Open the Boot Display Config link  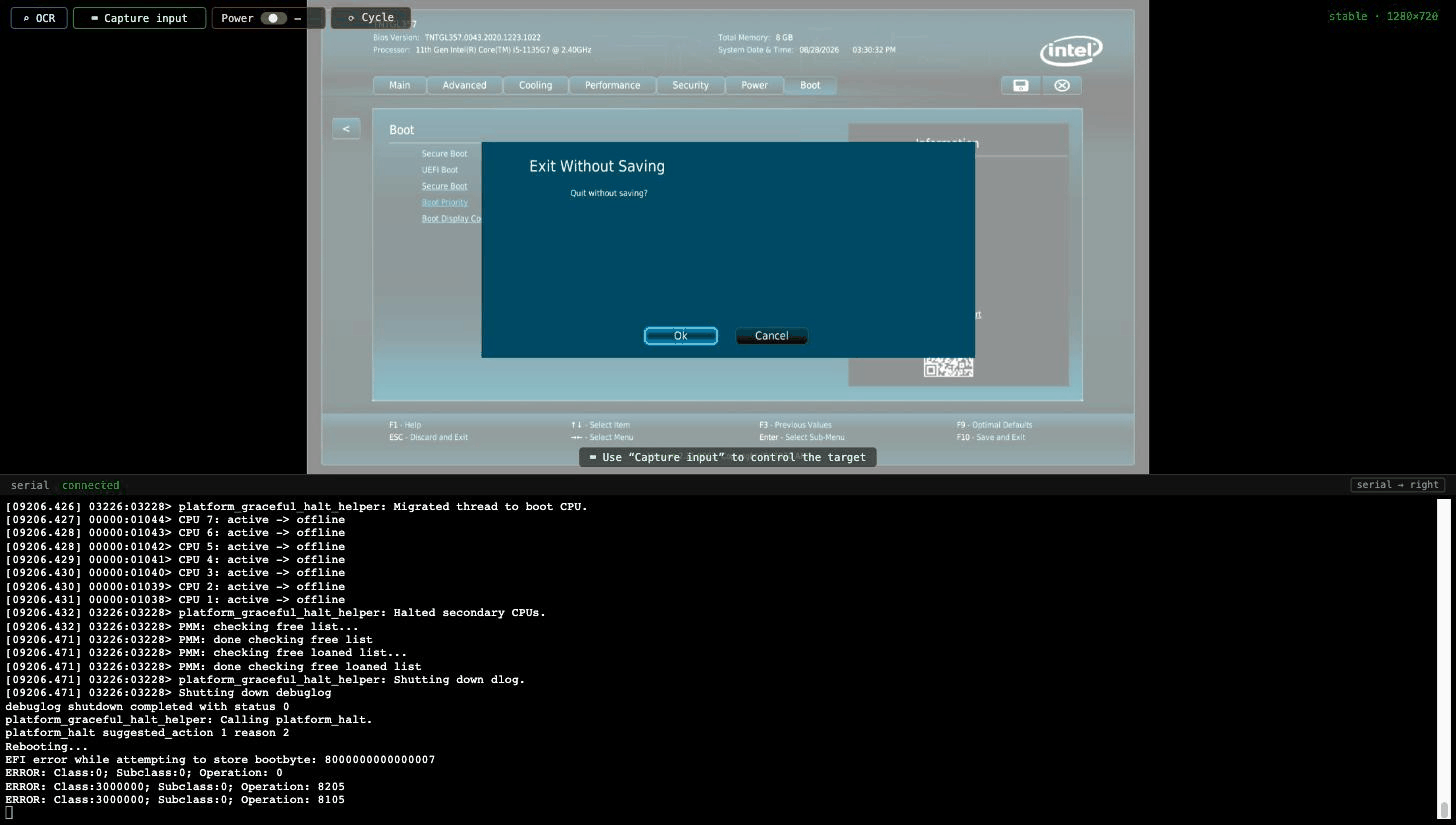pos(452,219)
